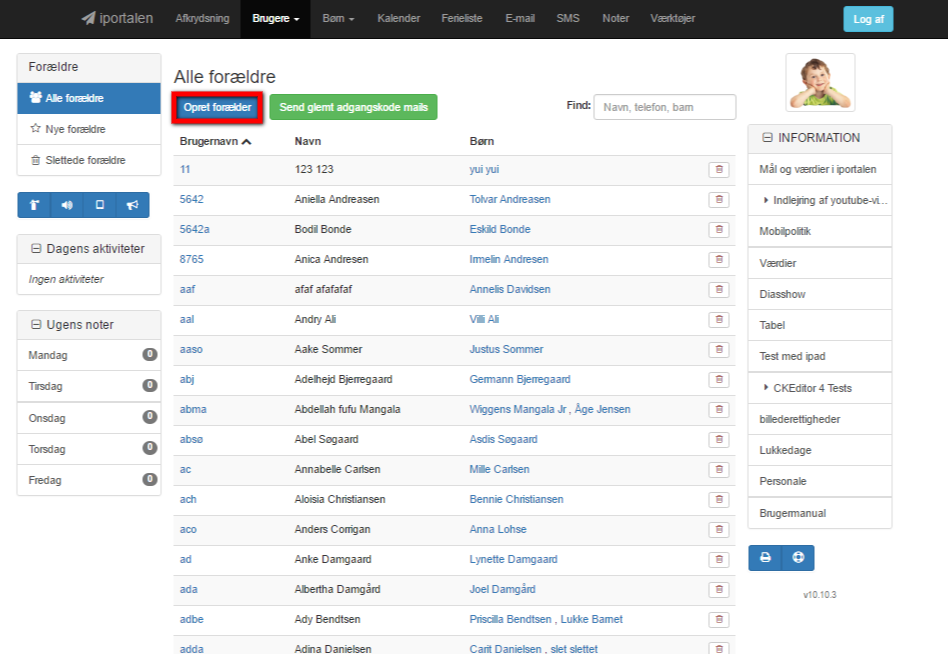Click the Find search input field
The image size is (948, 654).
click(664, 107)
